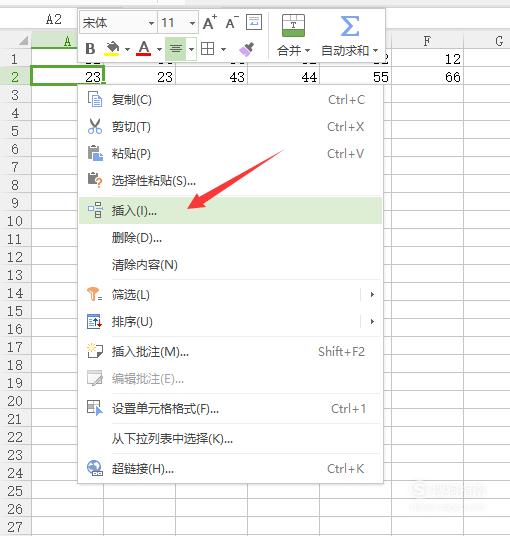The image size is (510, 536).
Task: Click the A2 name box
Action: 54,19
